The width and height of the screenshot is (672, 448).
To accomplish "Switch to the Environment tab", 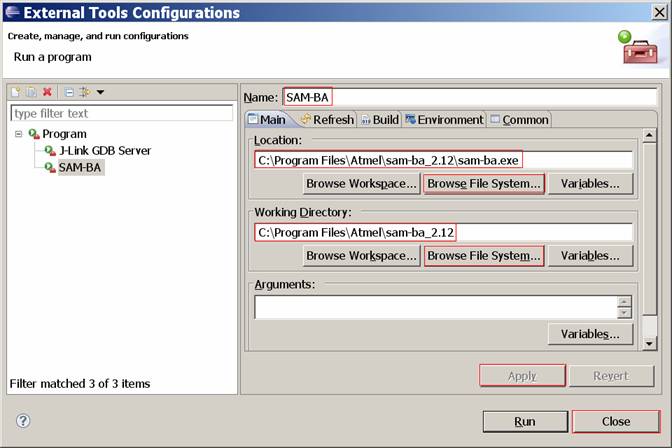I will point(444,120).
